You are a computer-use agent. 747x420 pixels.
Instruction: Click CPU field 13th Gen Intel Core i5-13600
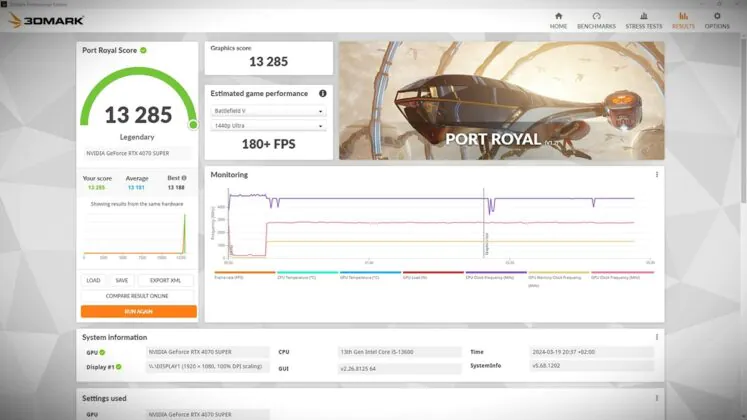(400, 352)
